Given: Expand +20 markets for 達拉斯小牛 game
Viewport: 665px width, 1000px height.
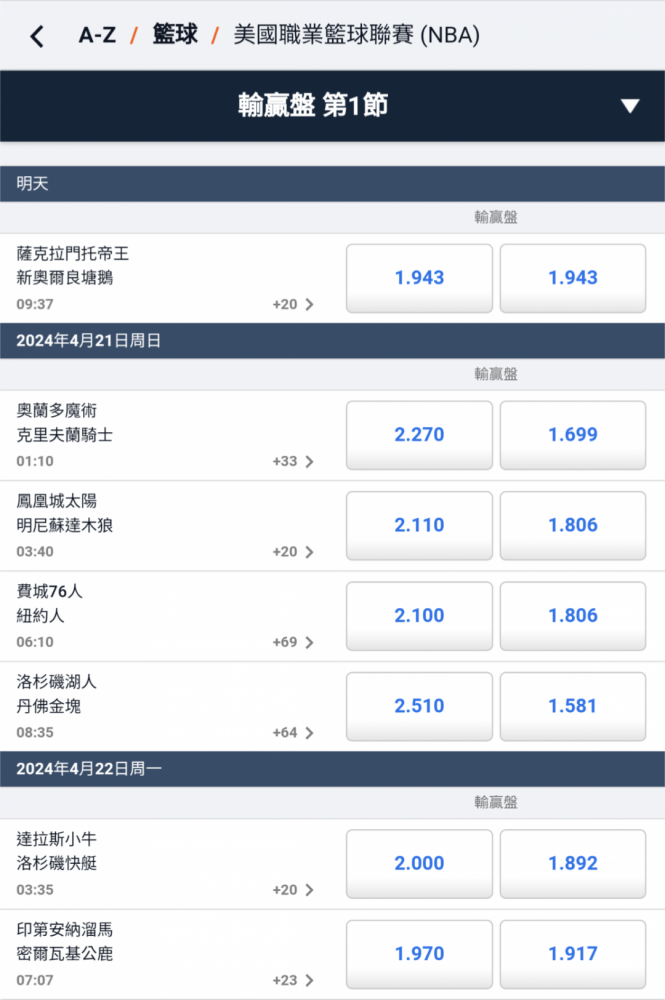Looking at the screenshot, I should 293,890.
